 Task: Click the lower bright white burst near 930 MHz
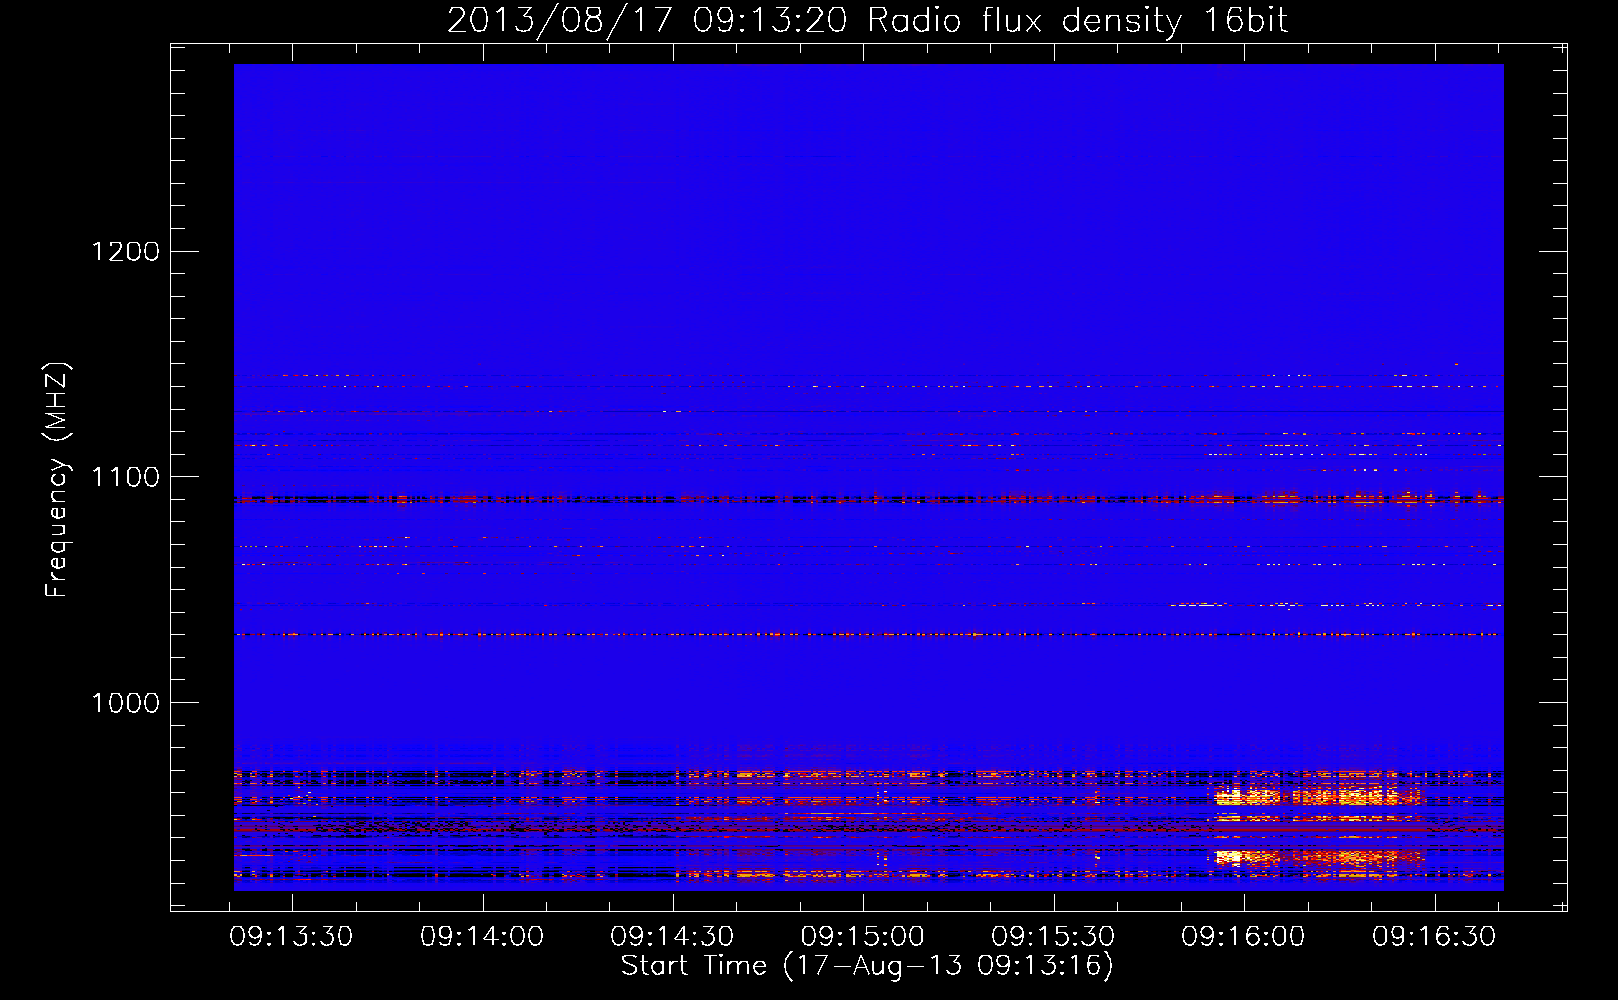click(x=1230, y=857)
